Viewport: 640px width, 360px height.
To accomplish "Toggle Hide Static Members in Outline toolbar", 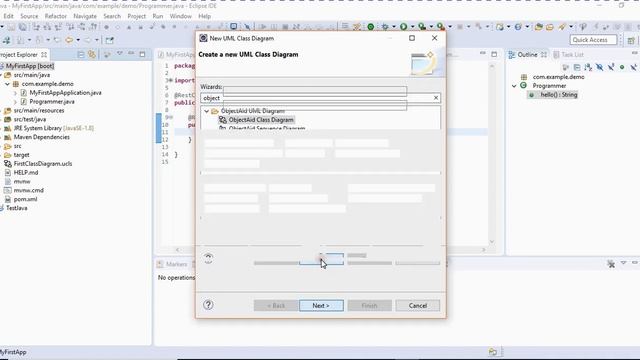I will (611, 67).
